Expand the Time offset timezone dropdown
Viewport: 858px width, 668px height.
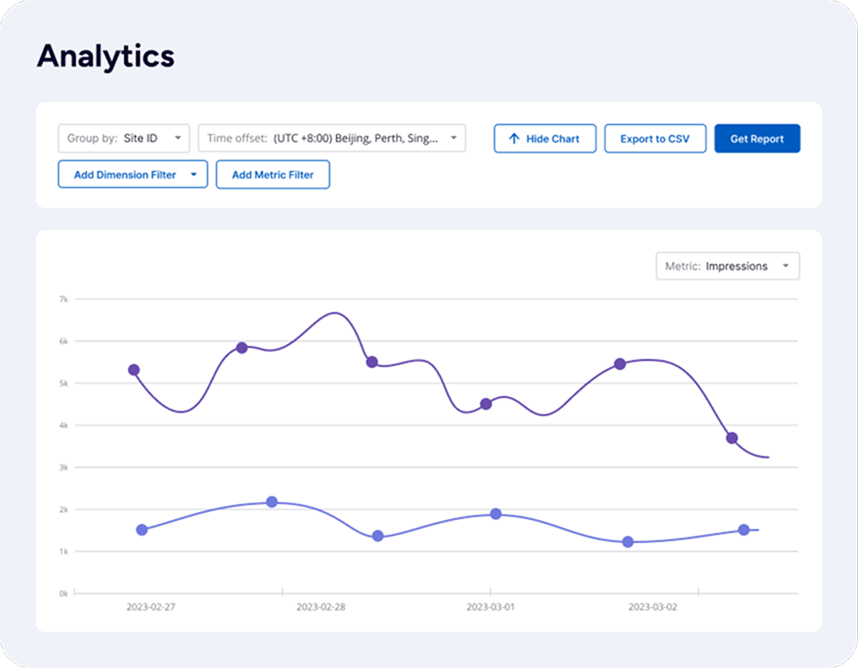coord(331,138)
